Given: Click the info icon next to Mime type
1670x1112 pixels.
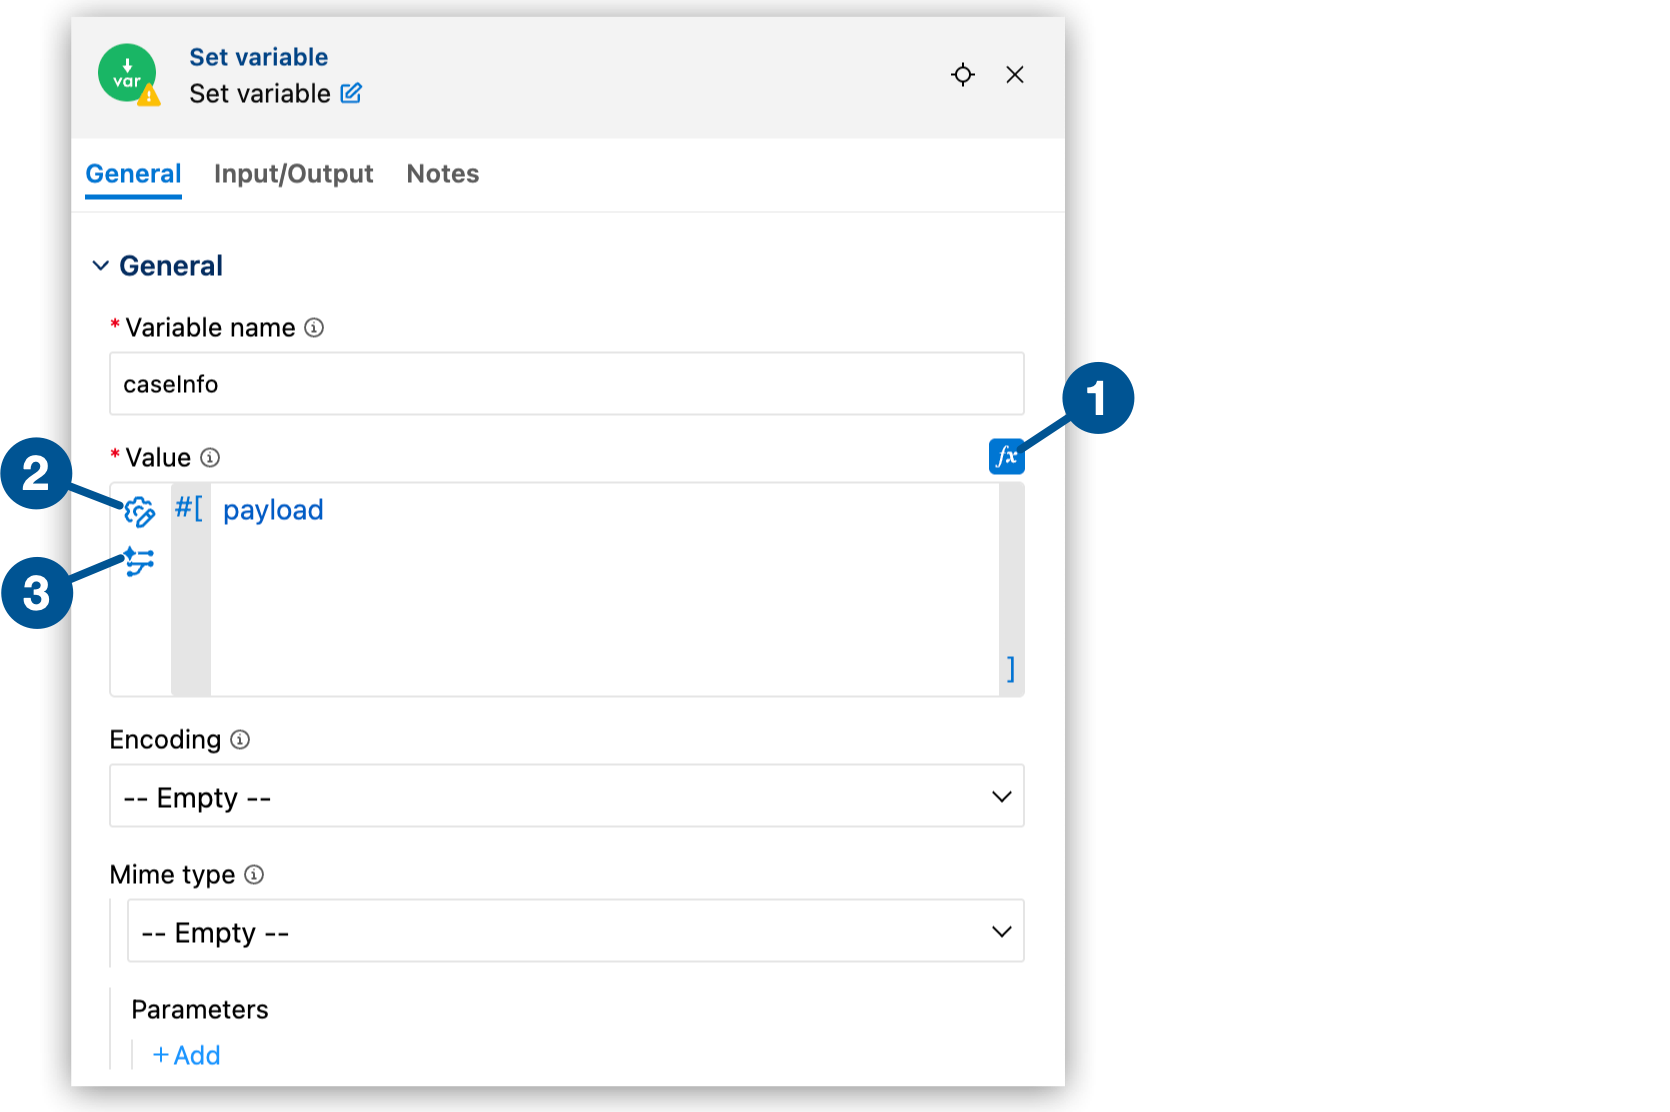Looking at the screenshot, I should (x=254, y=875).
